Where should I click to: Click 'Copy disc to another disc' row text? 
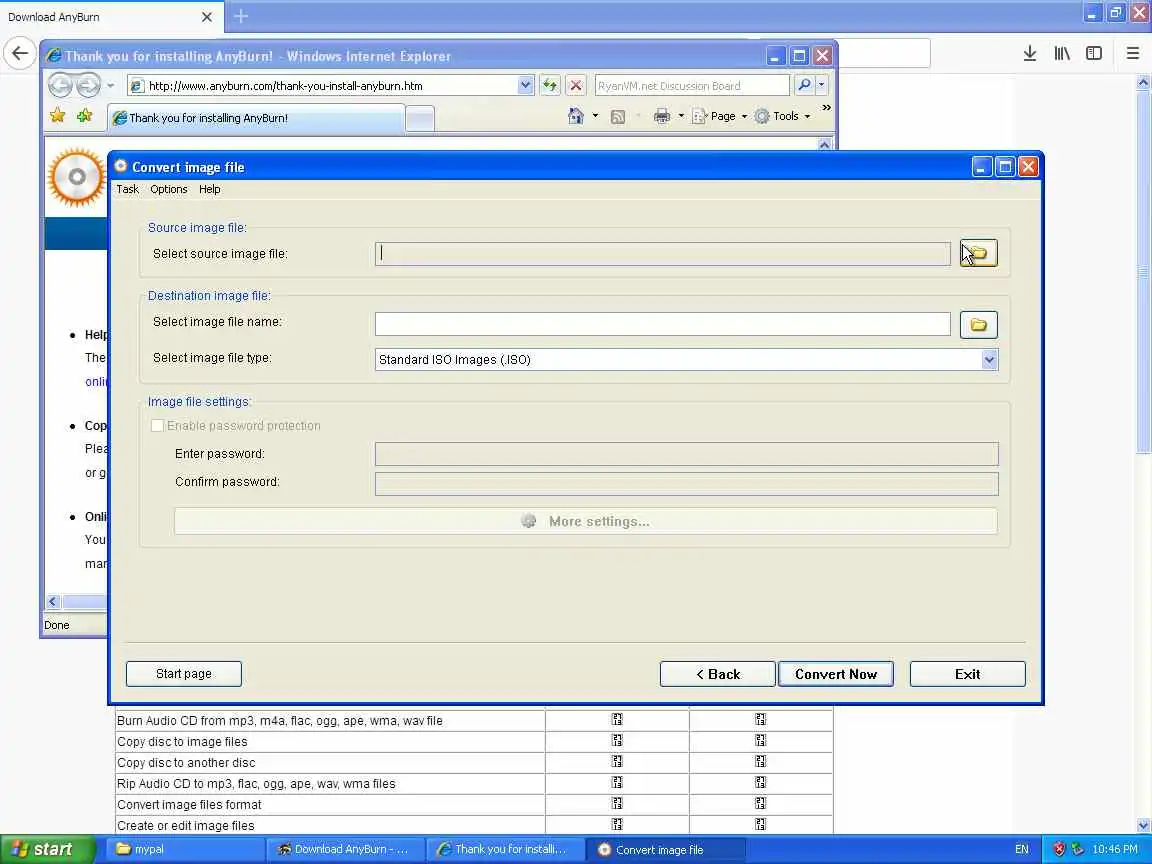(186, 763)
